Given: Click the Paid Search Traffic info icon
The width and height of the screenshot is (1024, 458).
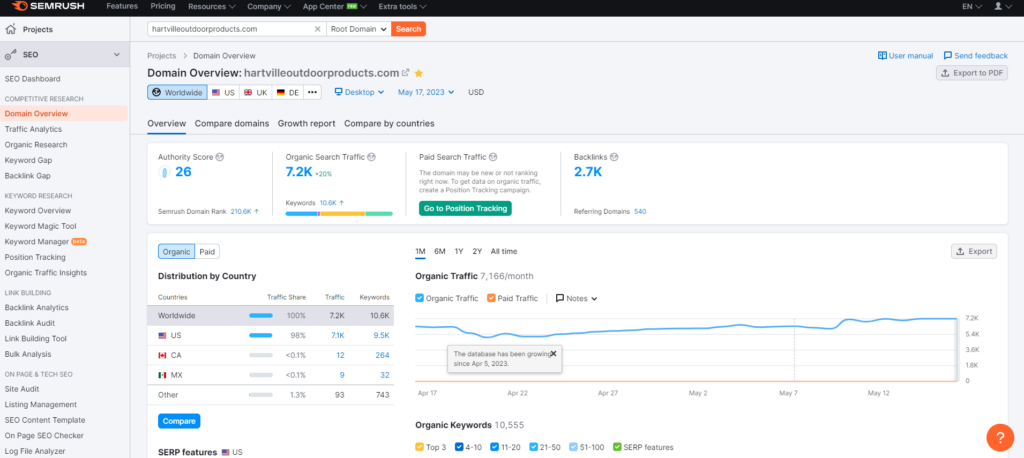Looking at the screenshot, I should [x=493, y=157].
